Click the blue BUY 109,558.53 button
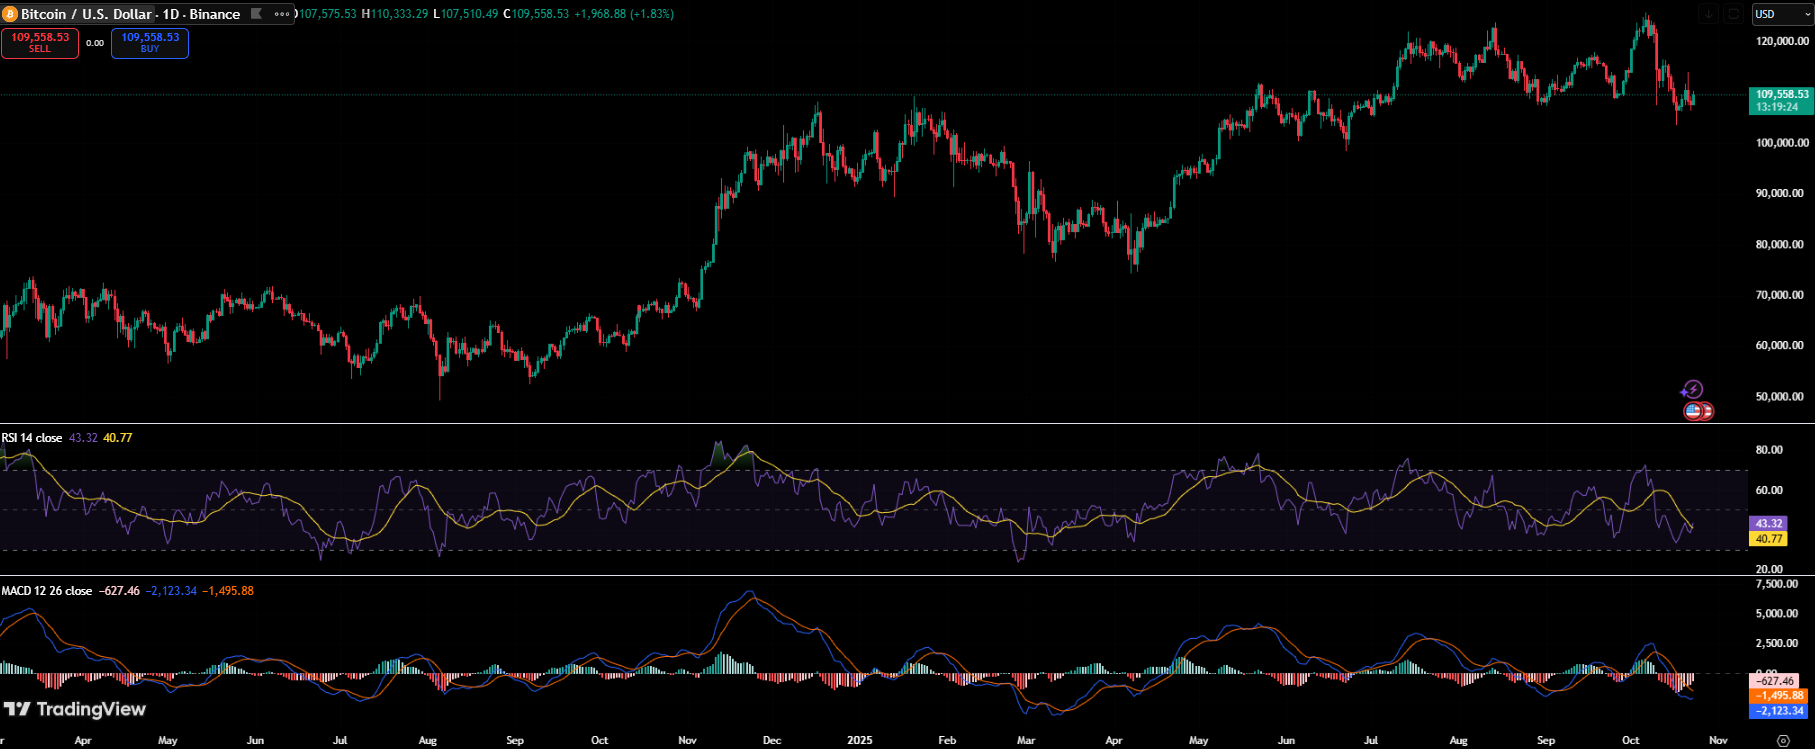 [x=150, y=43]
